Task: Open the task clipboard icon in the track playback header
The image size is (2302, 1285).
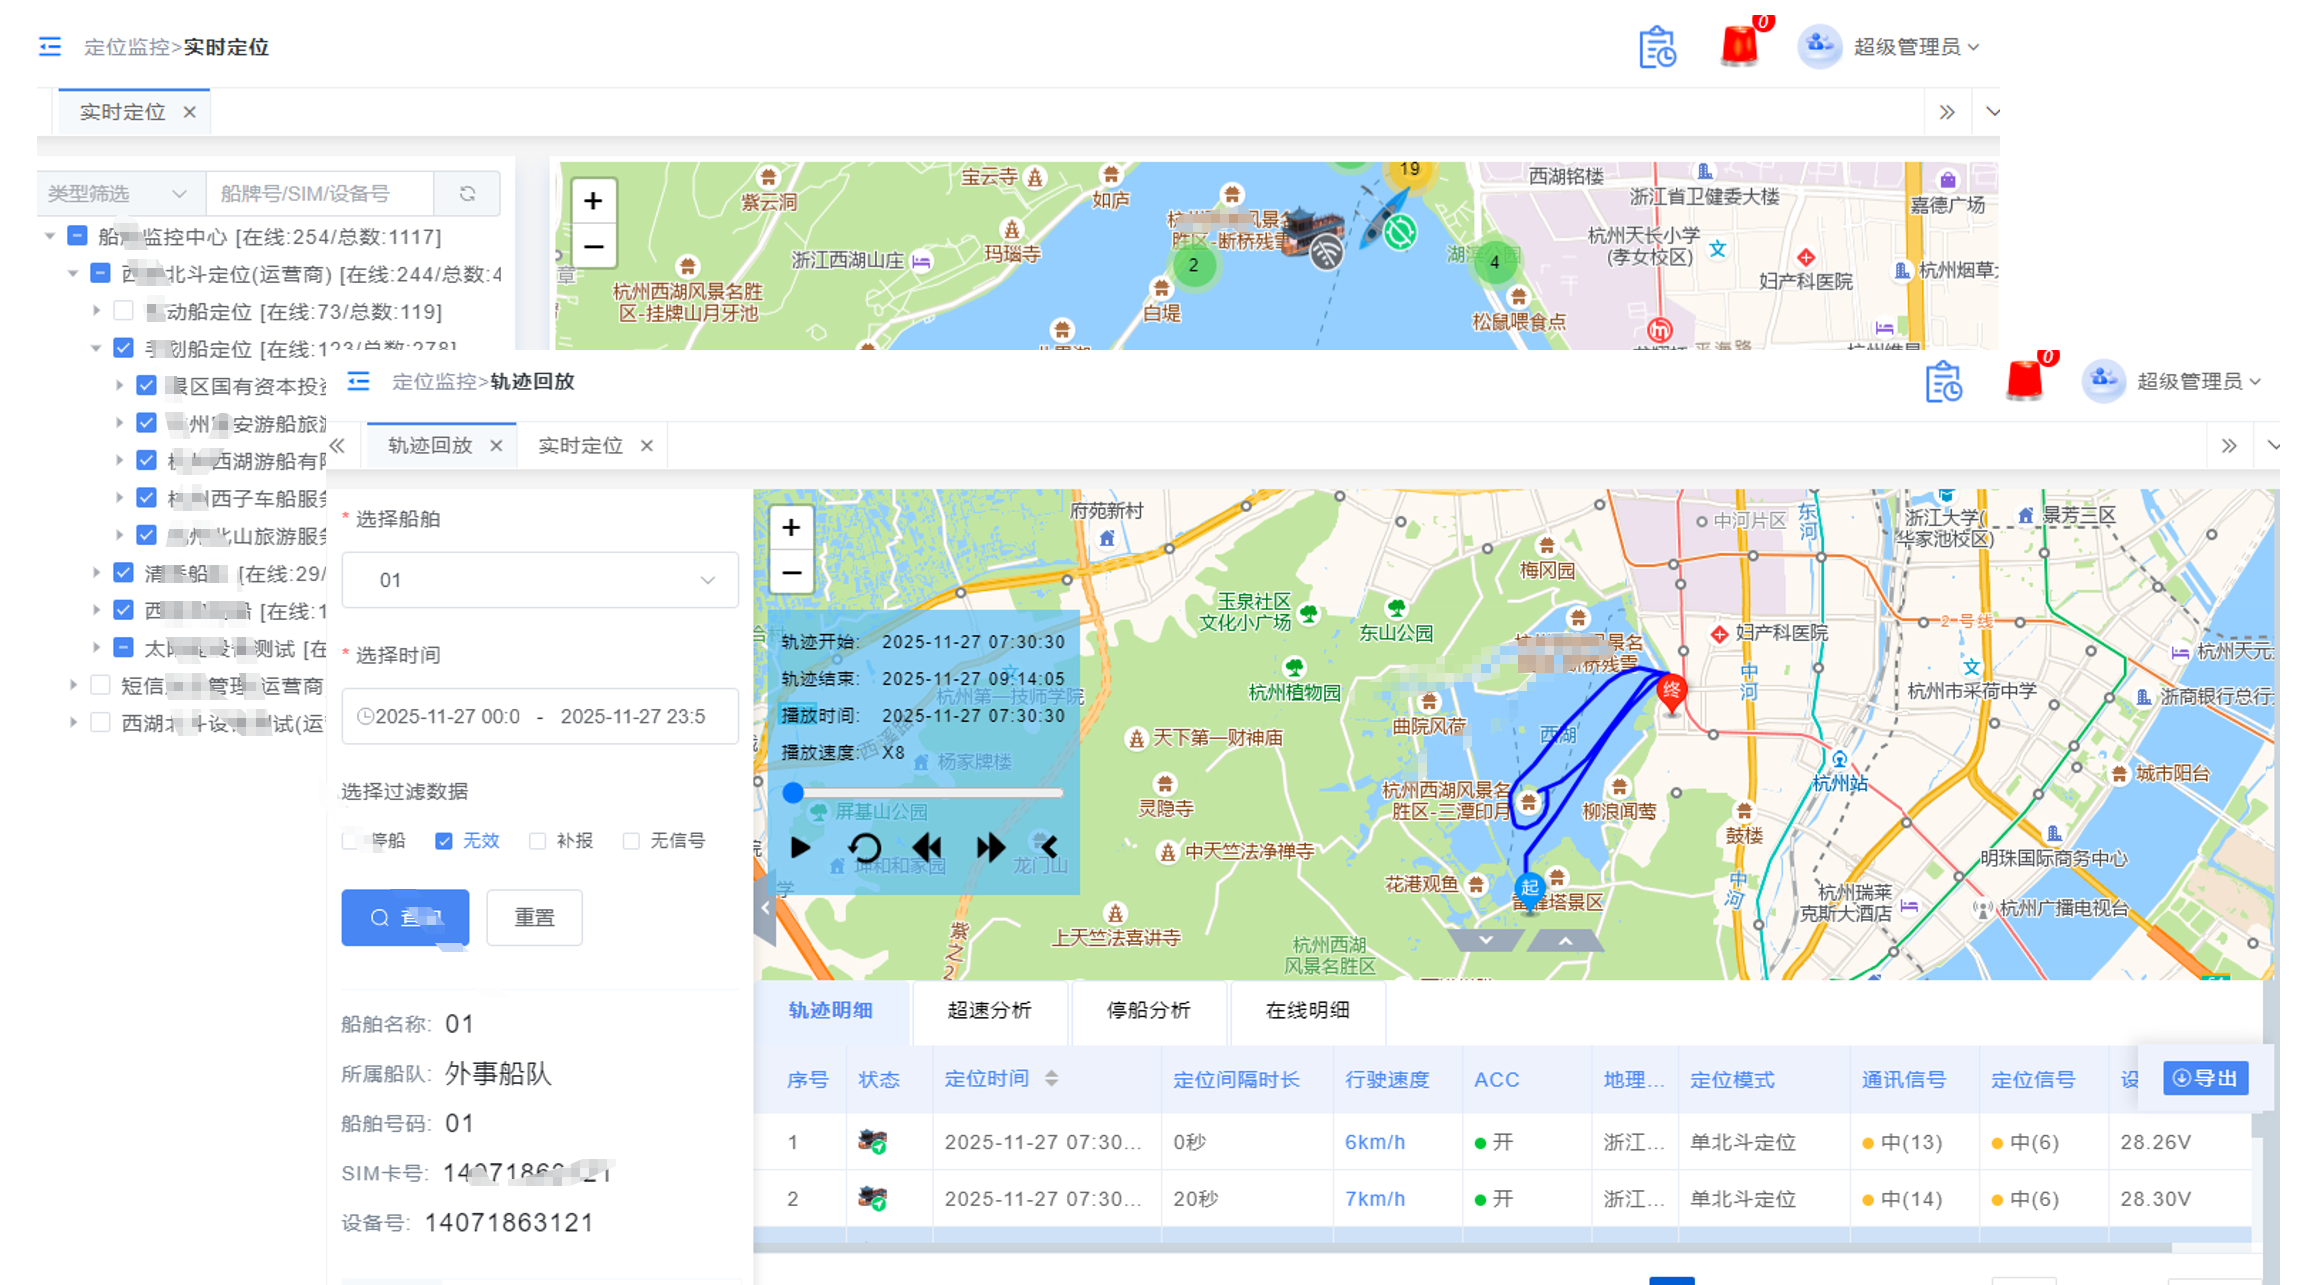Action: point(1943,382)
